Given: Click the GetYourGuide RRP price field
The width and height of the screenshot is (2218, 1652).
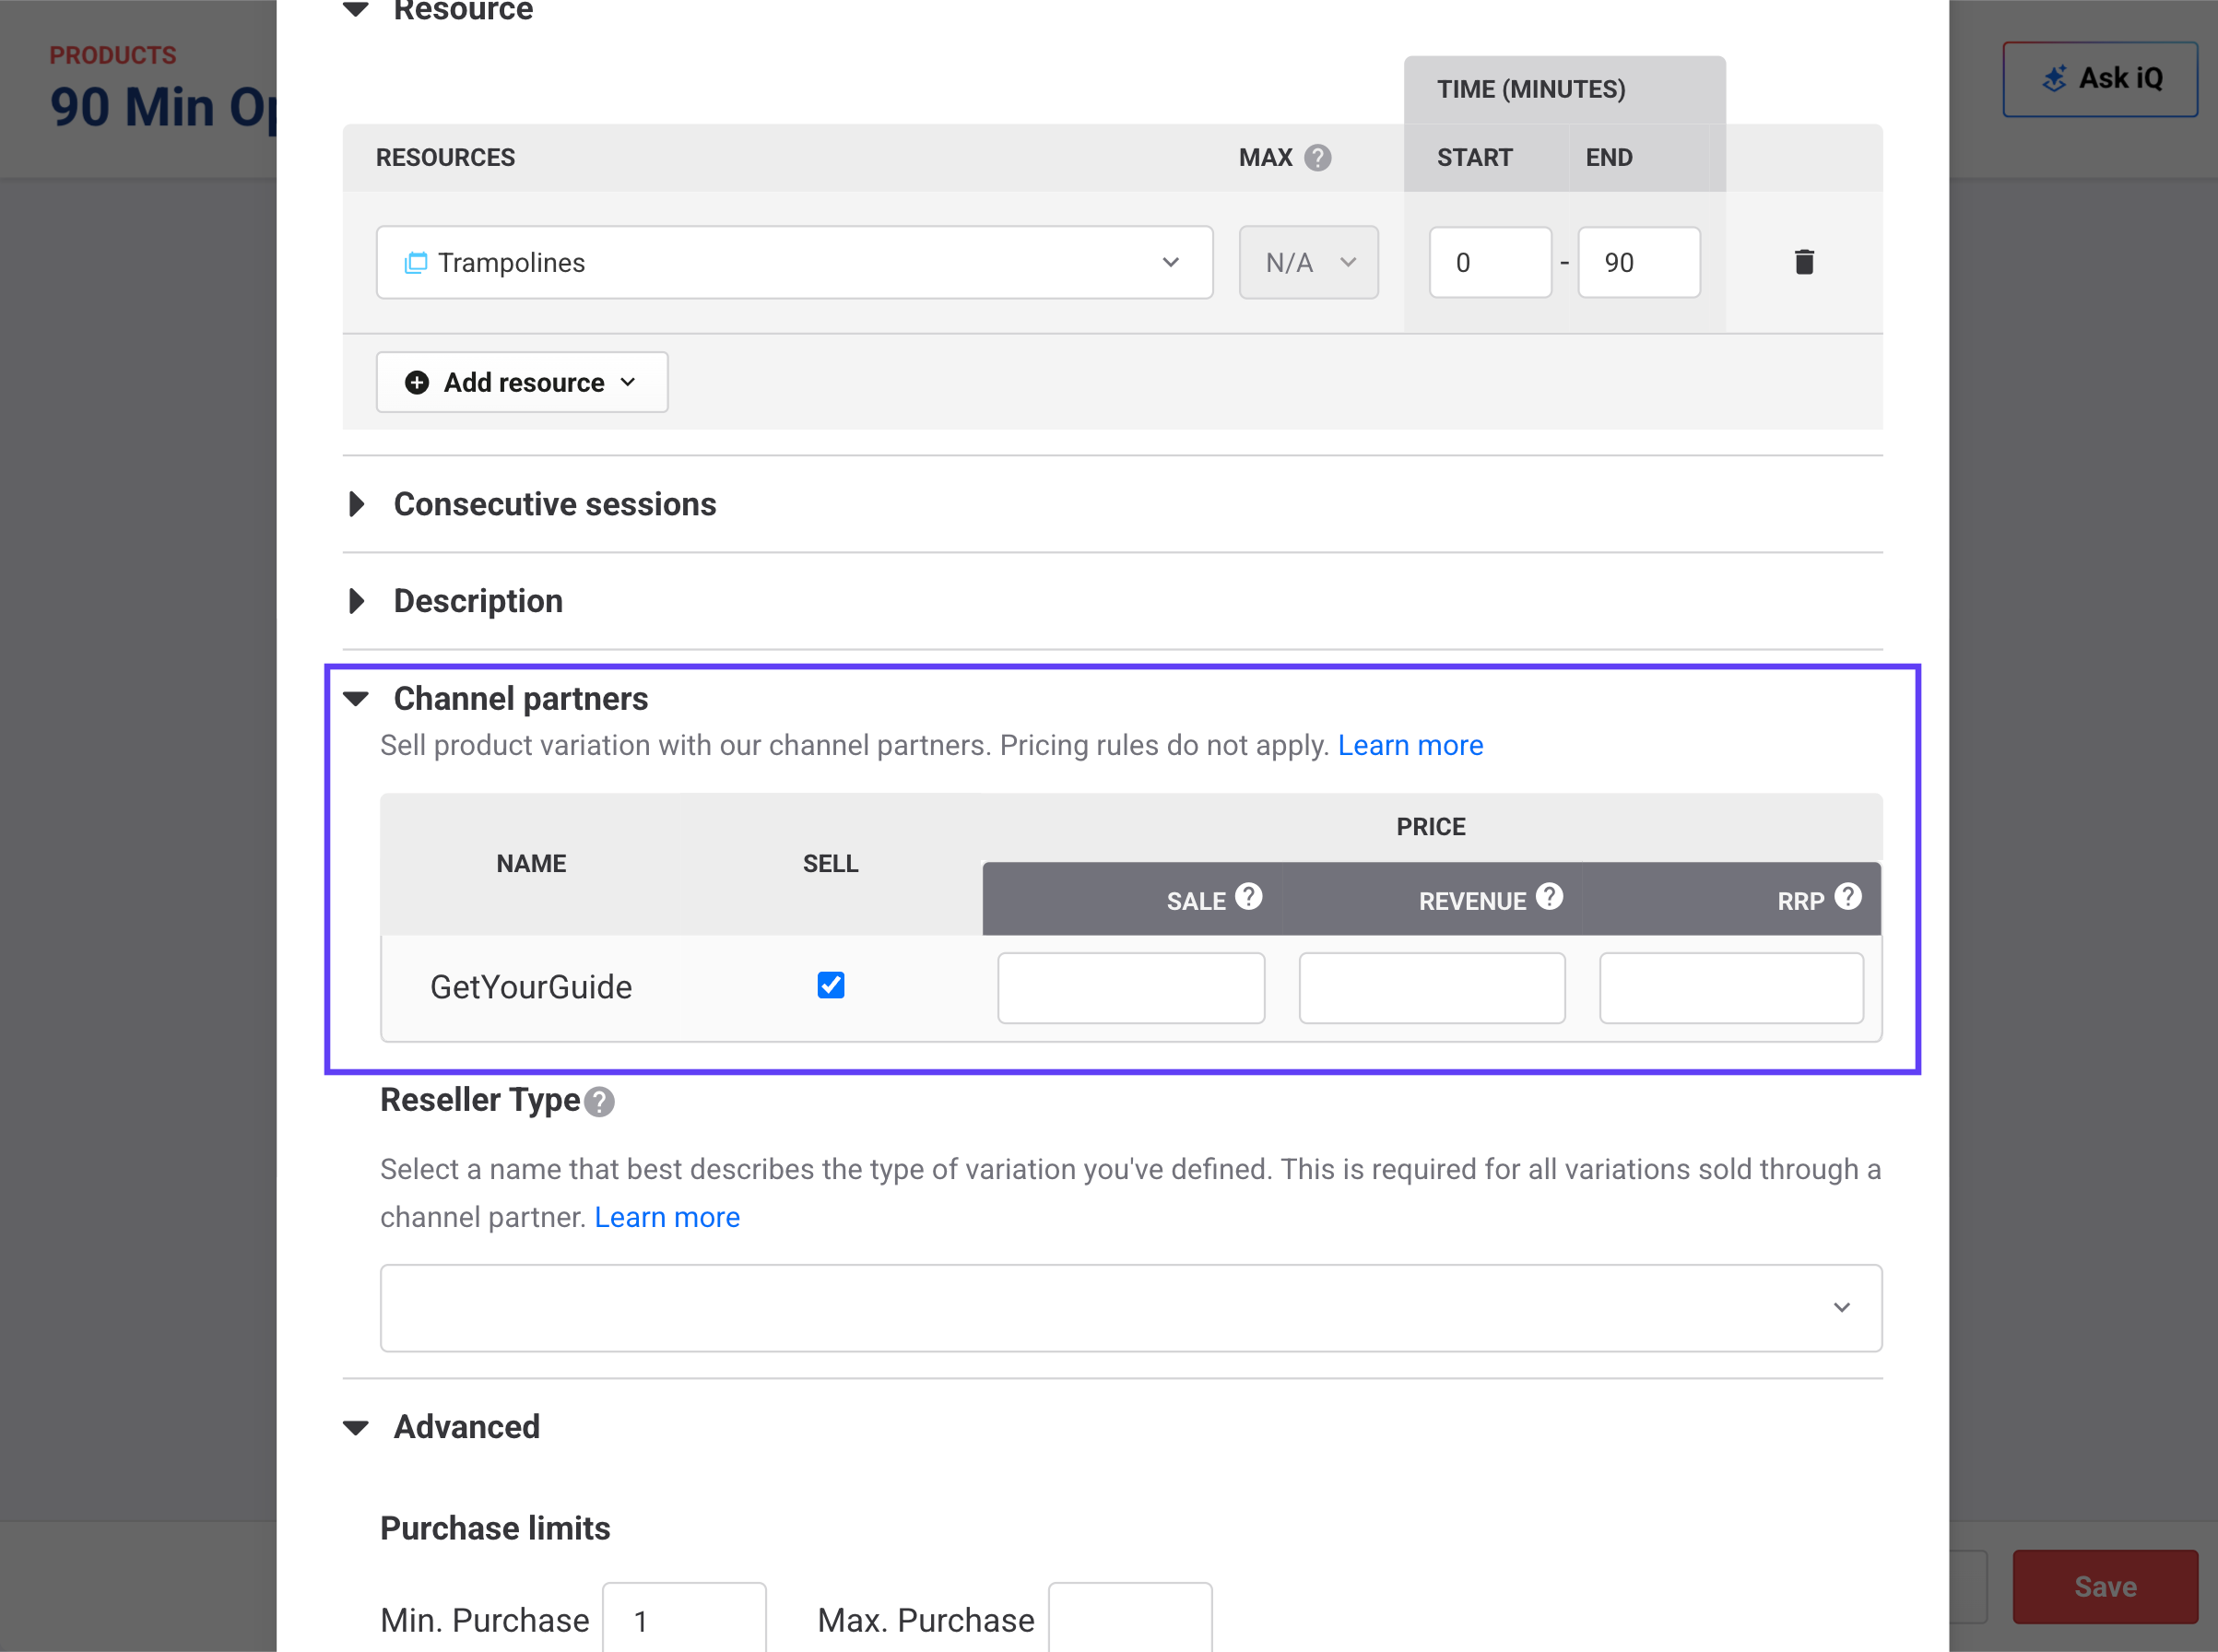Looking at the screenshot, I should 1731,988.
